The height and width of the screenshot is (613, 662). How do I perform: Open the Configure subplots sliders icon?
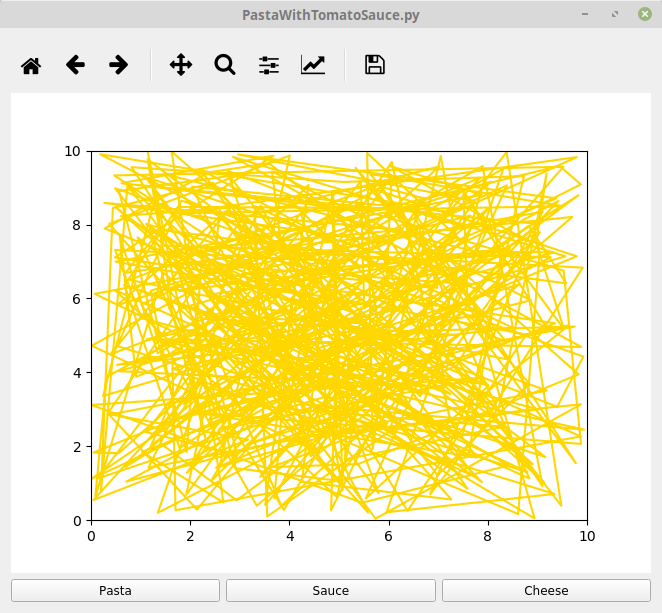pos(269,65)
